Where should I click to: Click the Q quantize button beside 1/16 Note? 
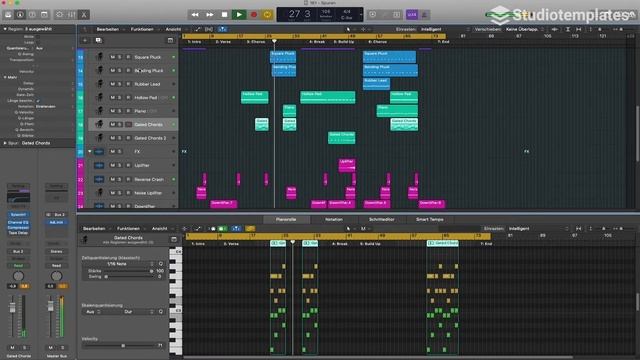point(161,264)
